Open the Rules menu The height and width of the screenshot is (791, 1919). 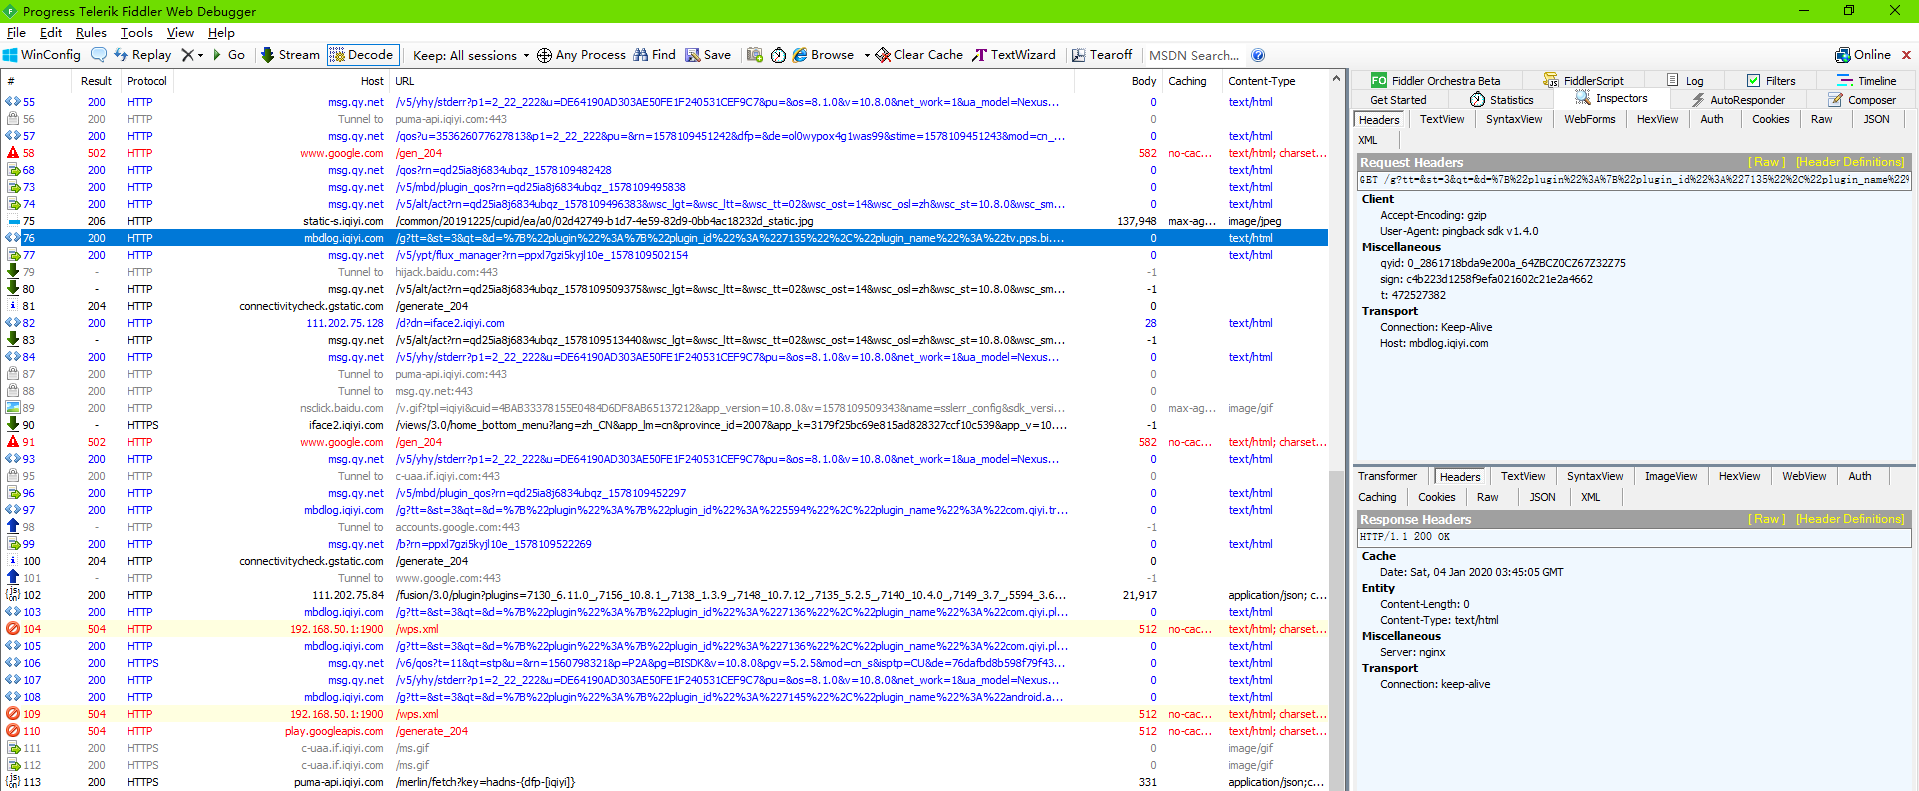pyautogui.click(x=91, y=33)
